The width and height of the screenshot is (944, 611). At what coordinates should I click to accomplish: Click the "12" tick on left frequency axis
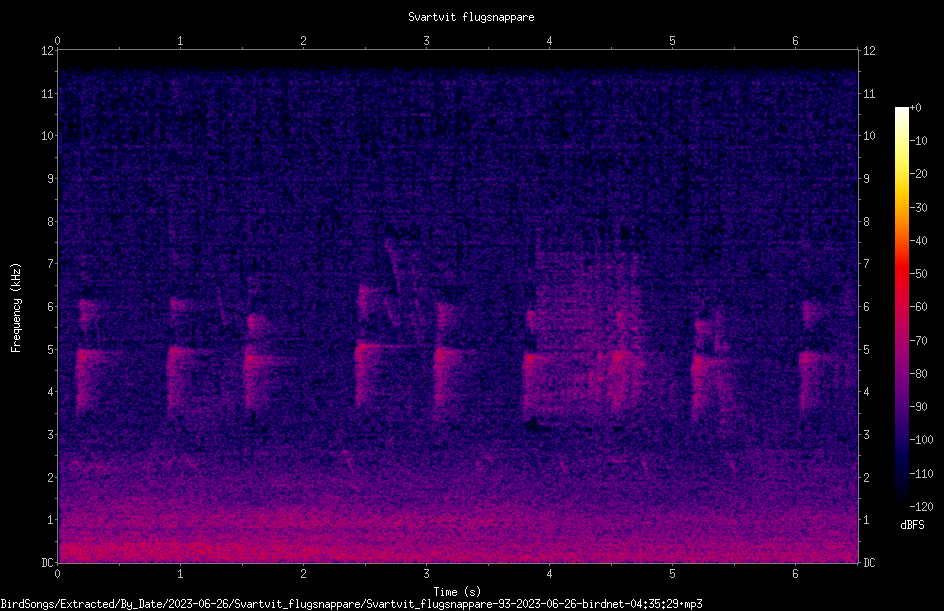pos(48,51)
